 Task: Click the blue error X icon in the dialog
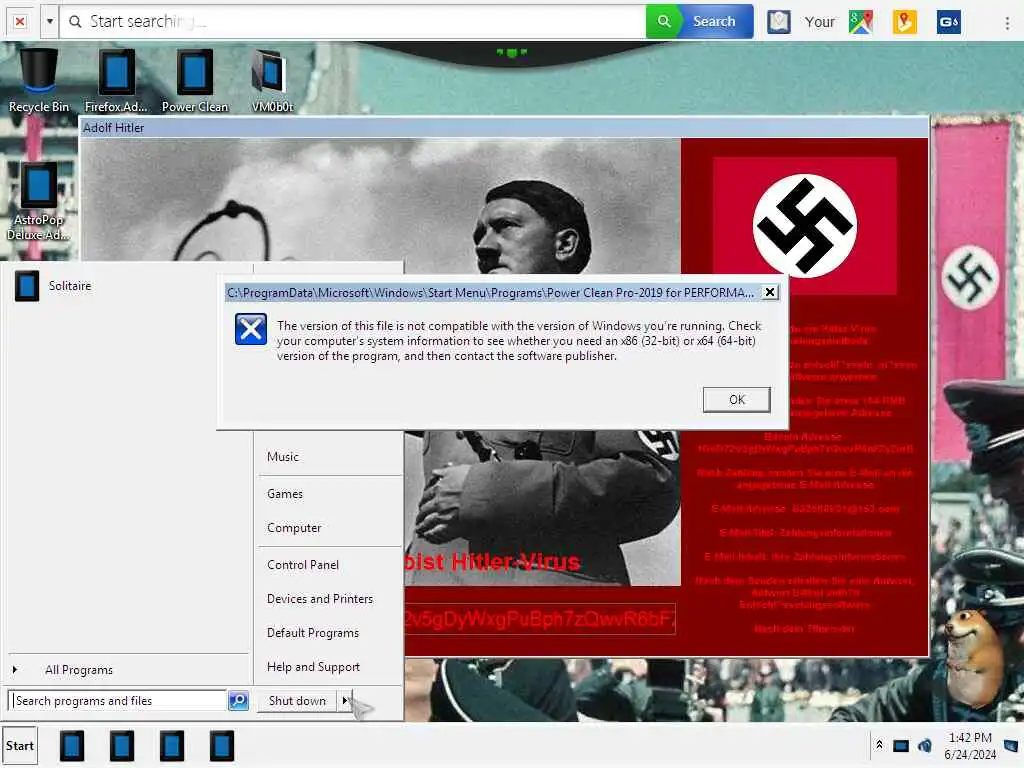(x=251, y=328)
